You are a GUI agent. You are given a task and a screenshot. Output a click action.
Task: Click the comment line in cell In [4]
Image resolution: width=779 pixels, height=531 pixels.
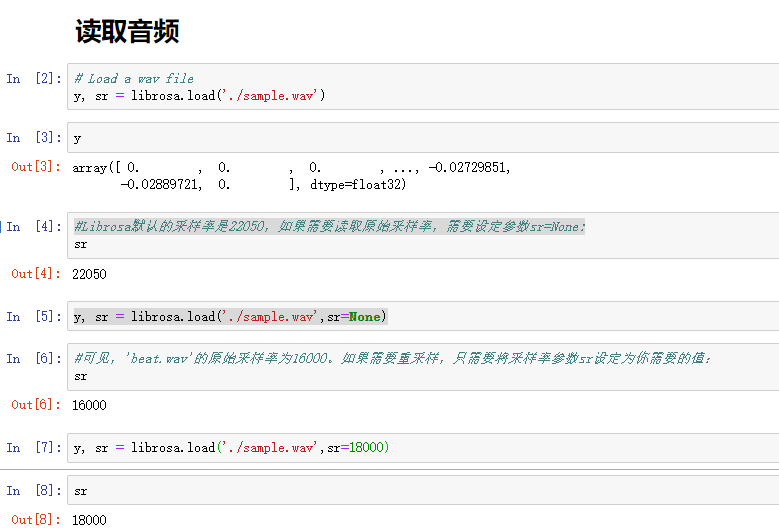tap(329, 226)
